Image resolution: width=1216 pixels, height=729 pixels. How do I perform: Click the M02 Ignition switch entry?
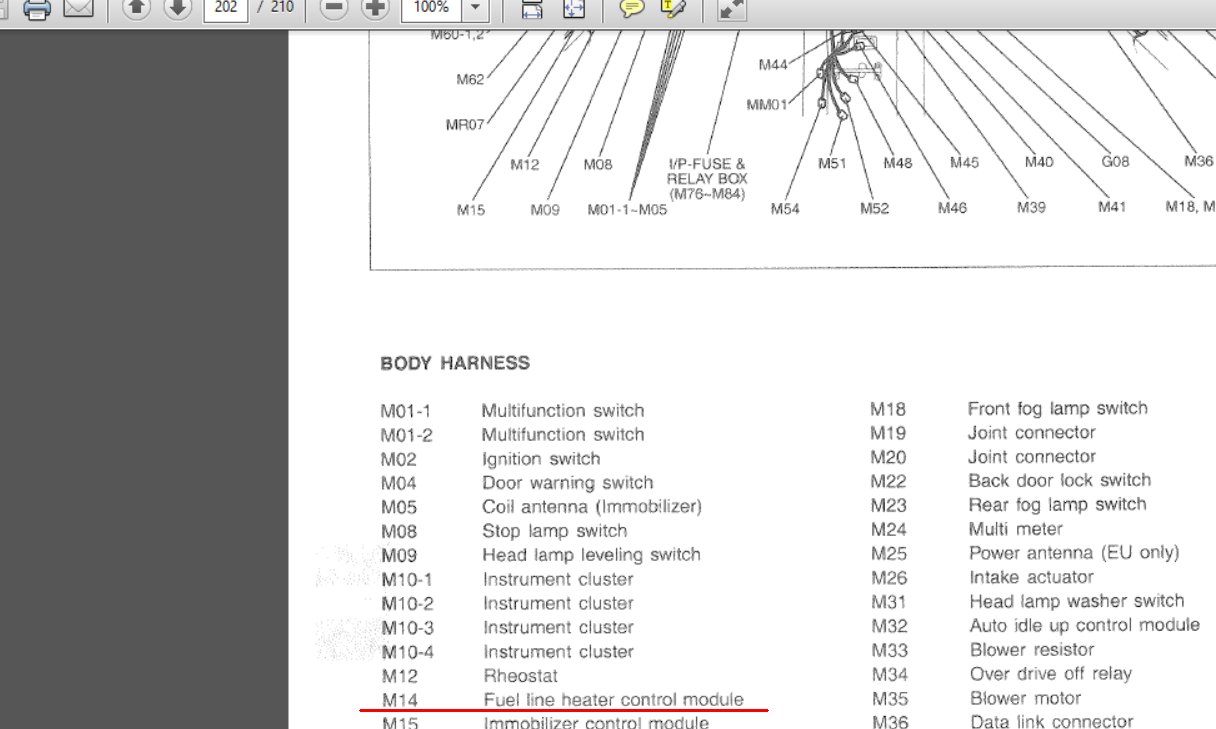click(490, 459)
